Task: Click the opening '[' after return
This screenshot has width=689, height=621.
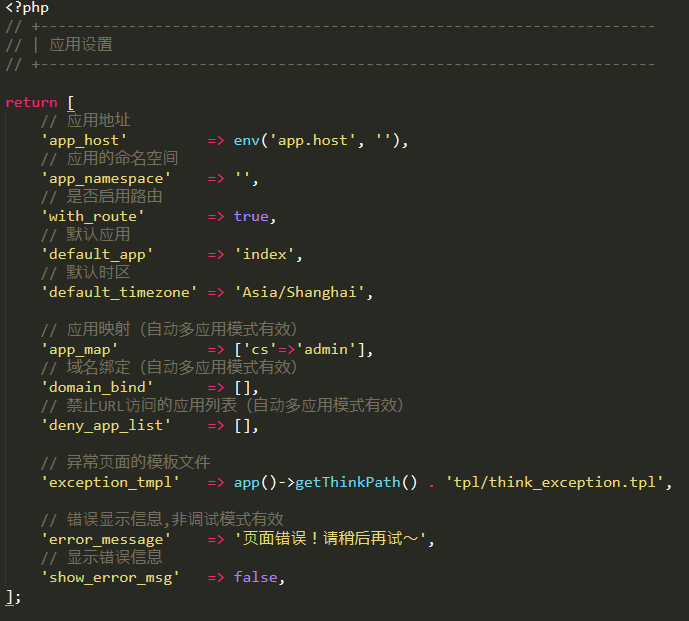Action: click(x=71, y=103)
